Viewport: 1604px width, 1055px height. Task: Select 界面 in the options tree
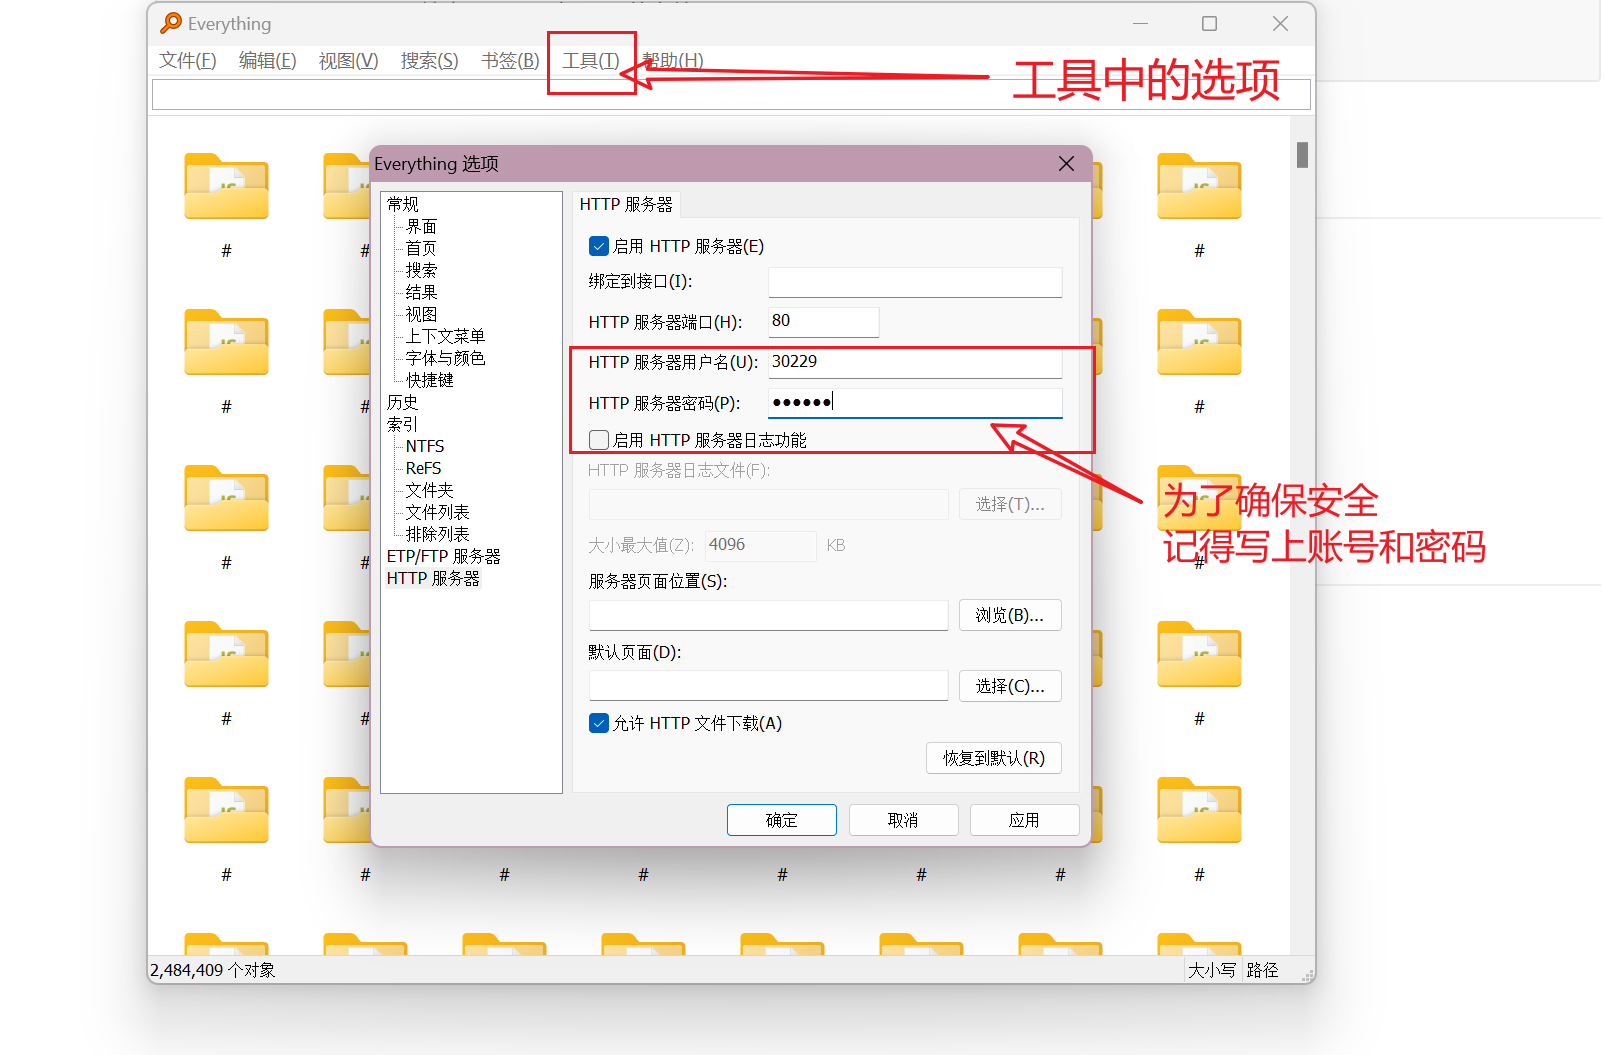coord(421,227)
